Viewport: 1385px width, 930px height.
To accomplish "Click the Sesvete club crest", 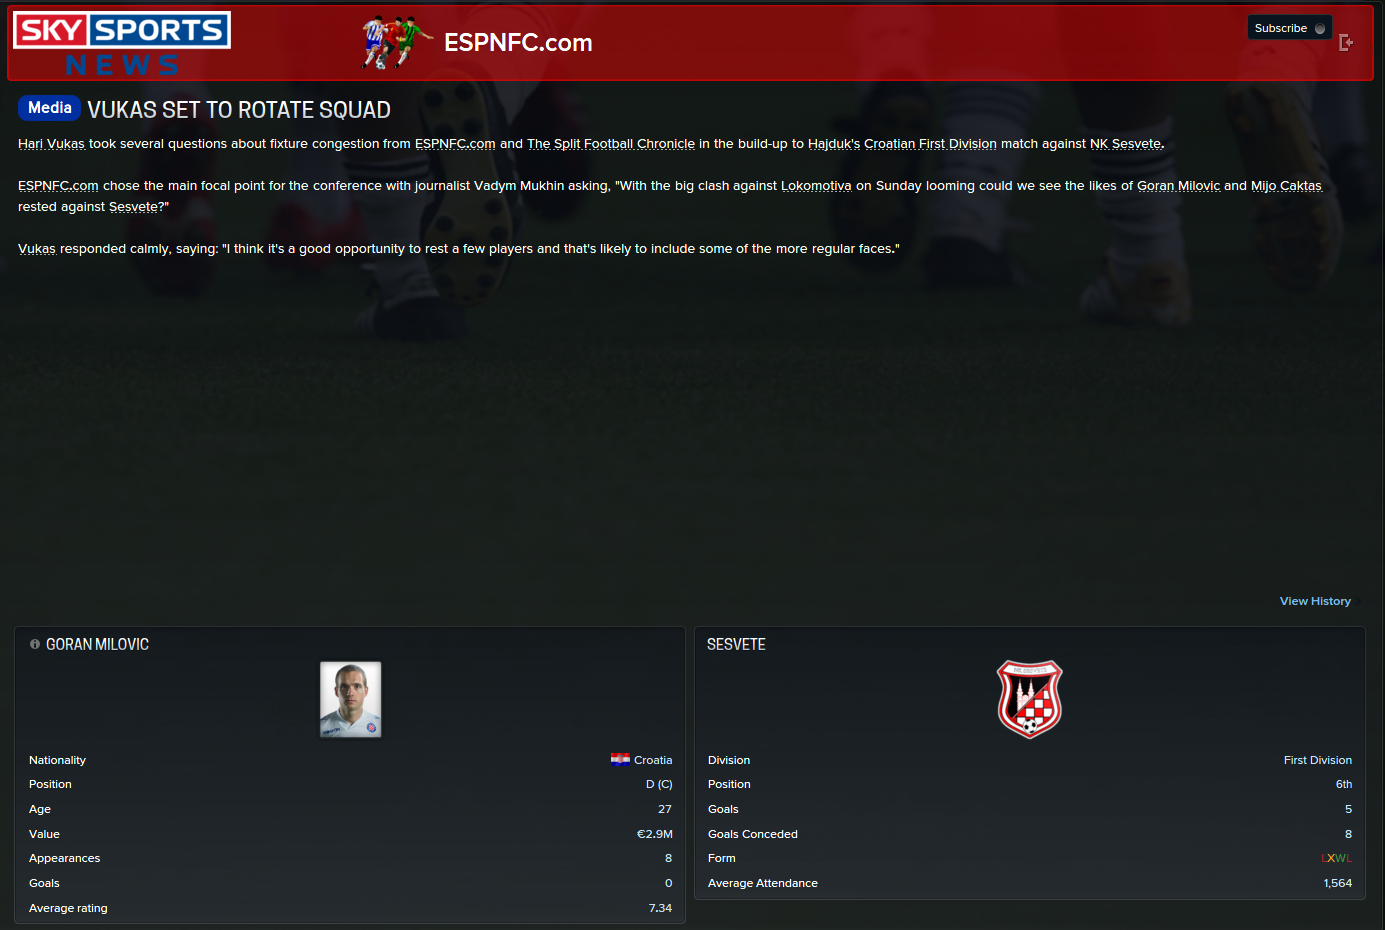I will click(x=1029, y=699).
